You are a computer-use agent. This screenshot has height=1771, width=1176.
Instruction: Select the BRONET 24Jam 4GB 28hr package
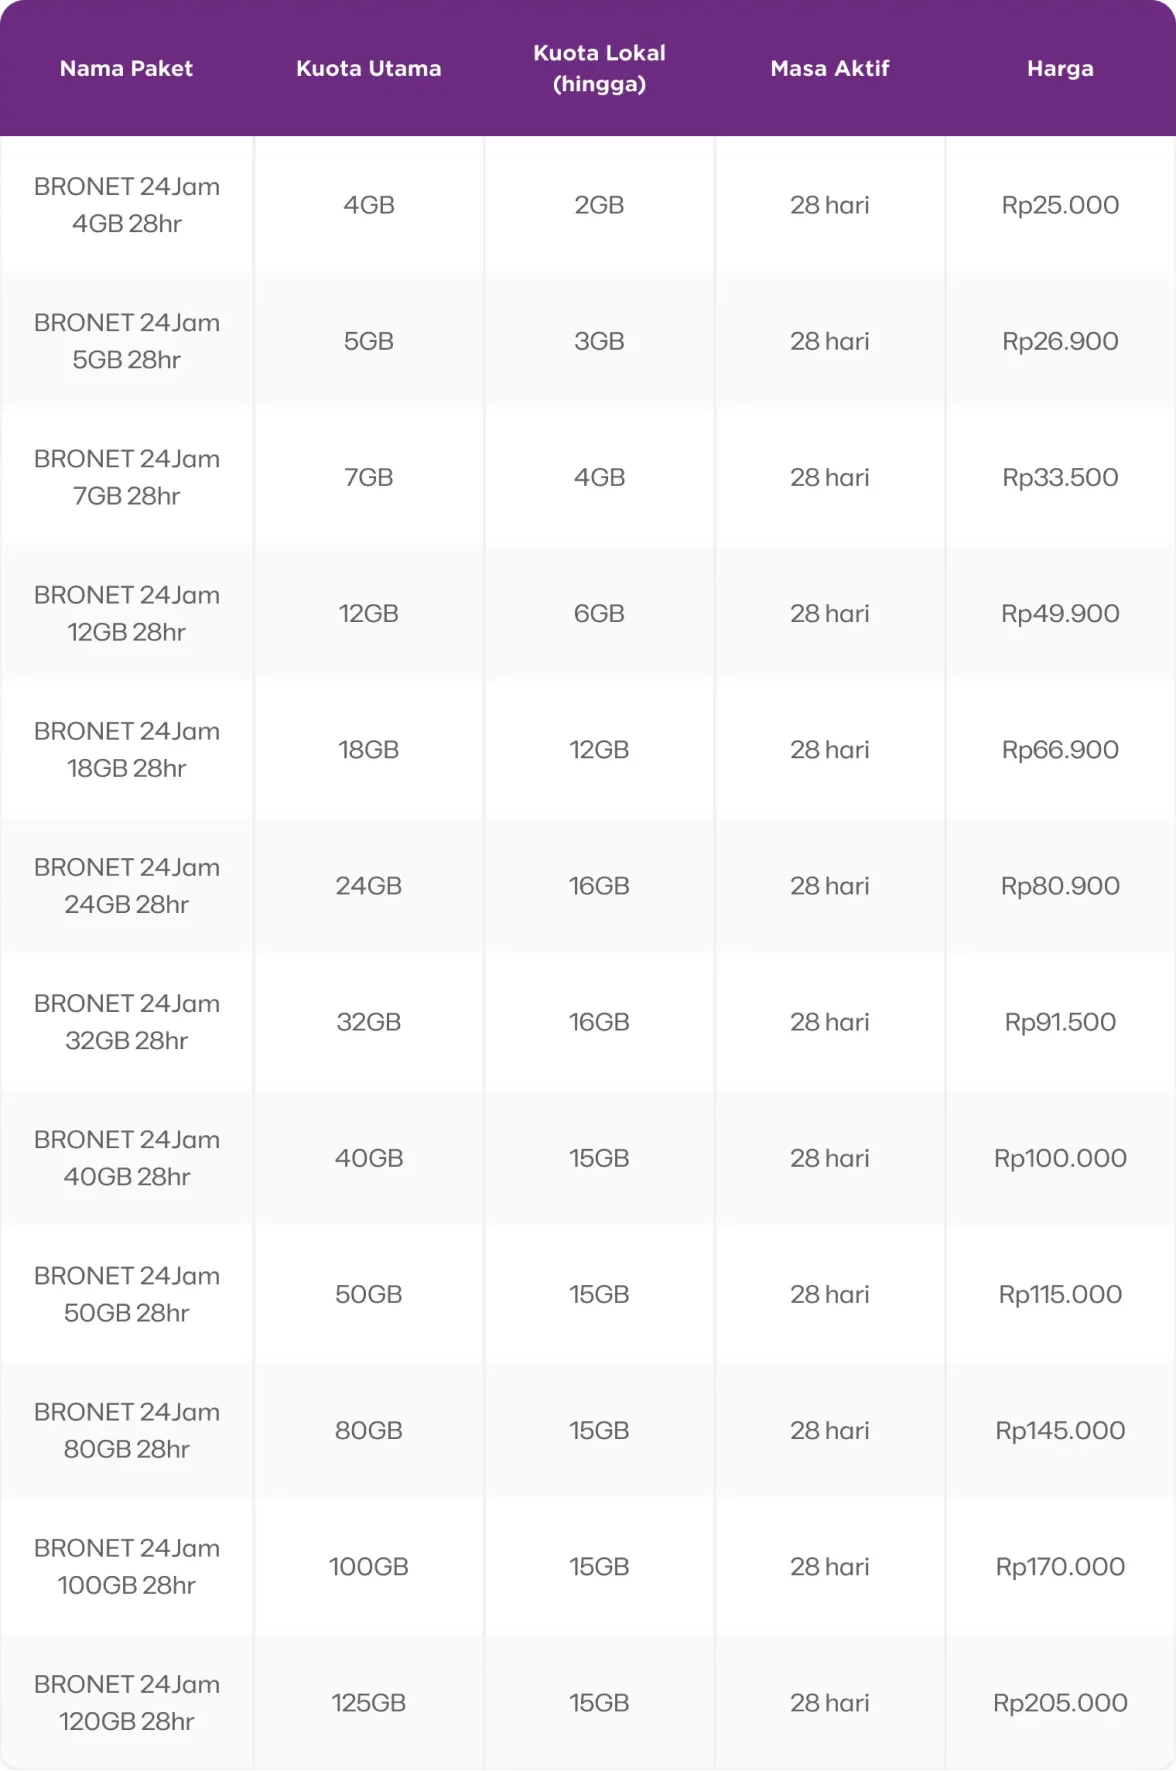(x=127, y=205)
